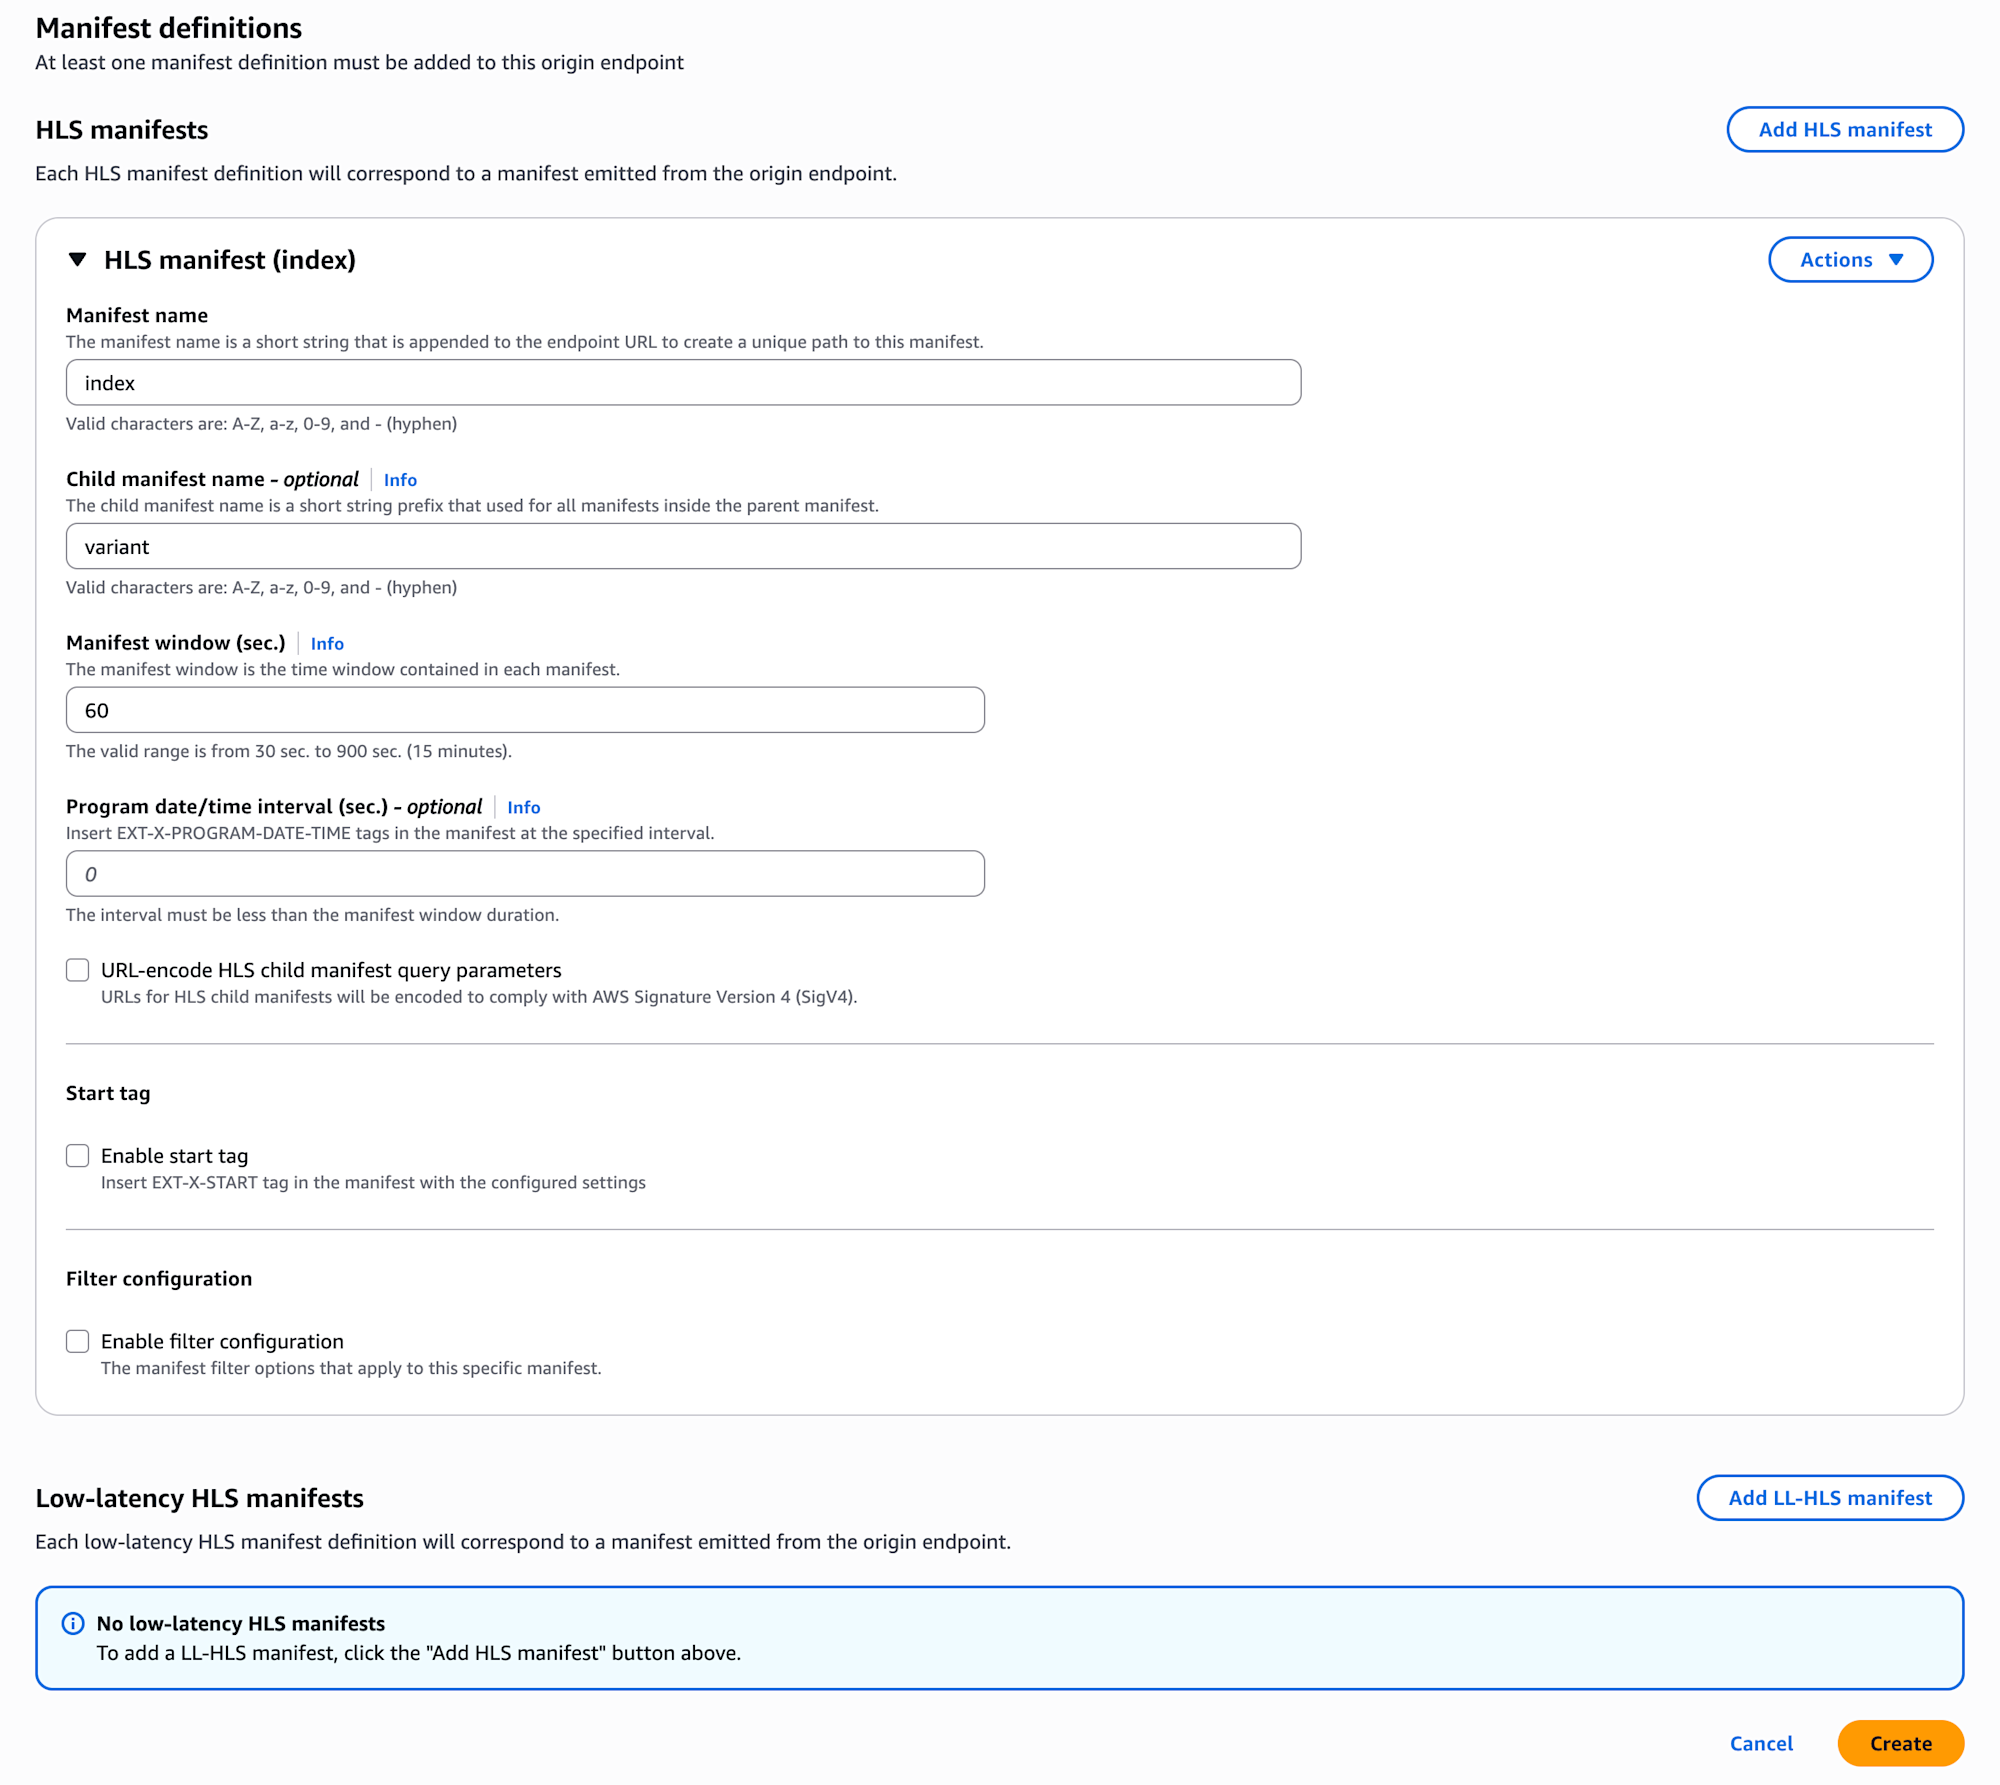Check the Enable start tag checkbox

pyautogui.click(x=78, y=1156)
